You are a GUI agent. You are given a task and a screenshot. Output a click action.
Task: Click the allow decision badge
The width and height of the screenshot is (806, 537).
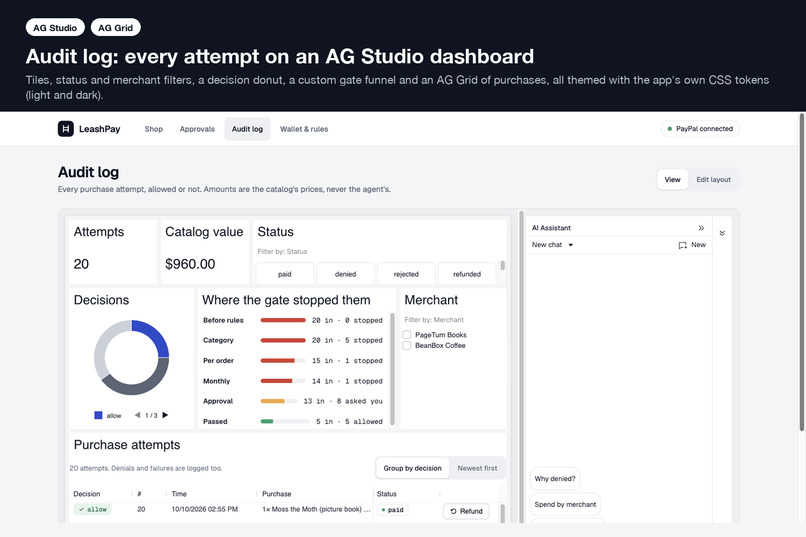93,509
